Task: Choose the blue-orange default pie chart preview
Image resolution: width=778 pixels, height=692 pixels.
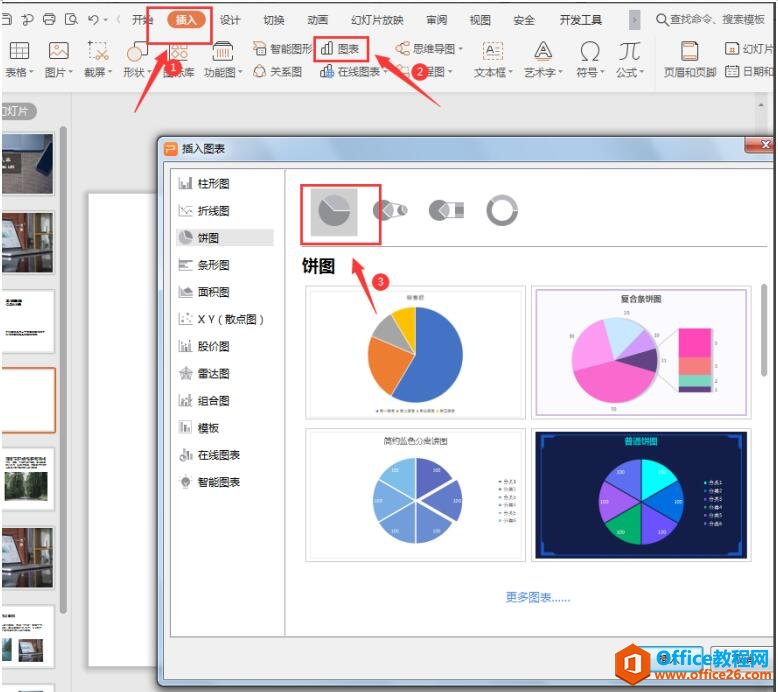Action: [415, 353]
